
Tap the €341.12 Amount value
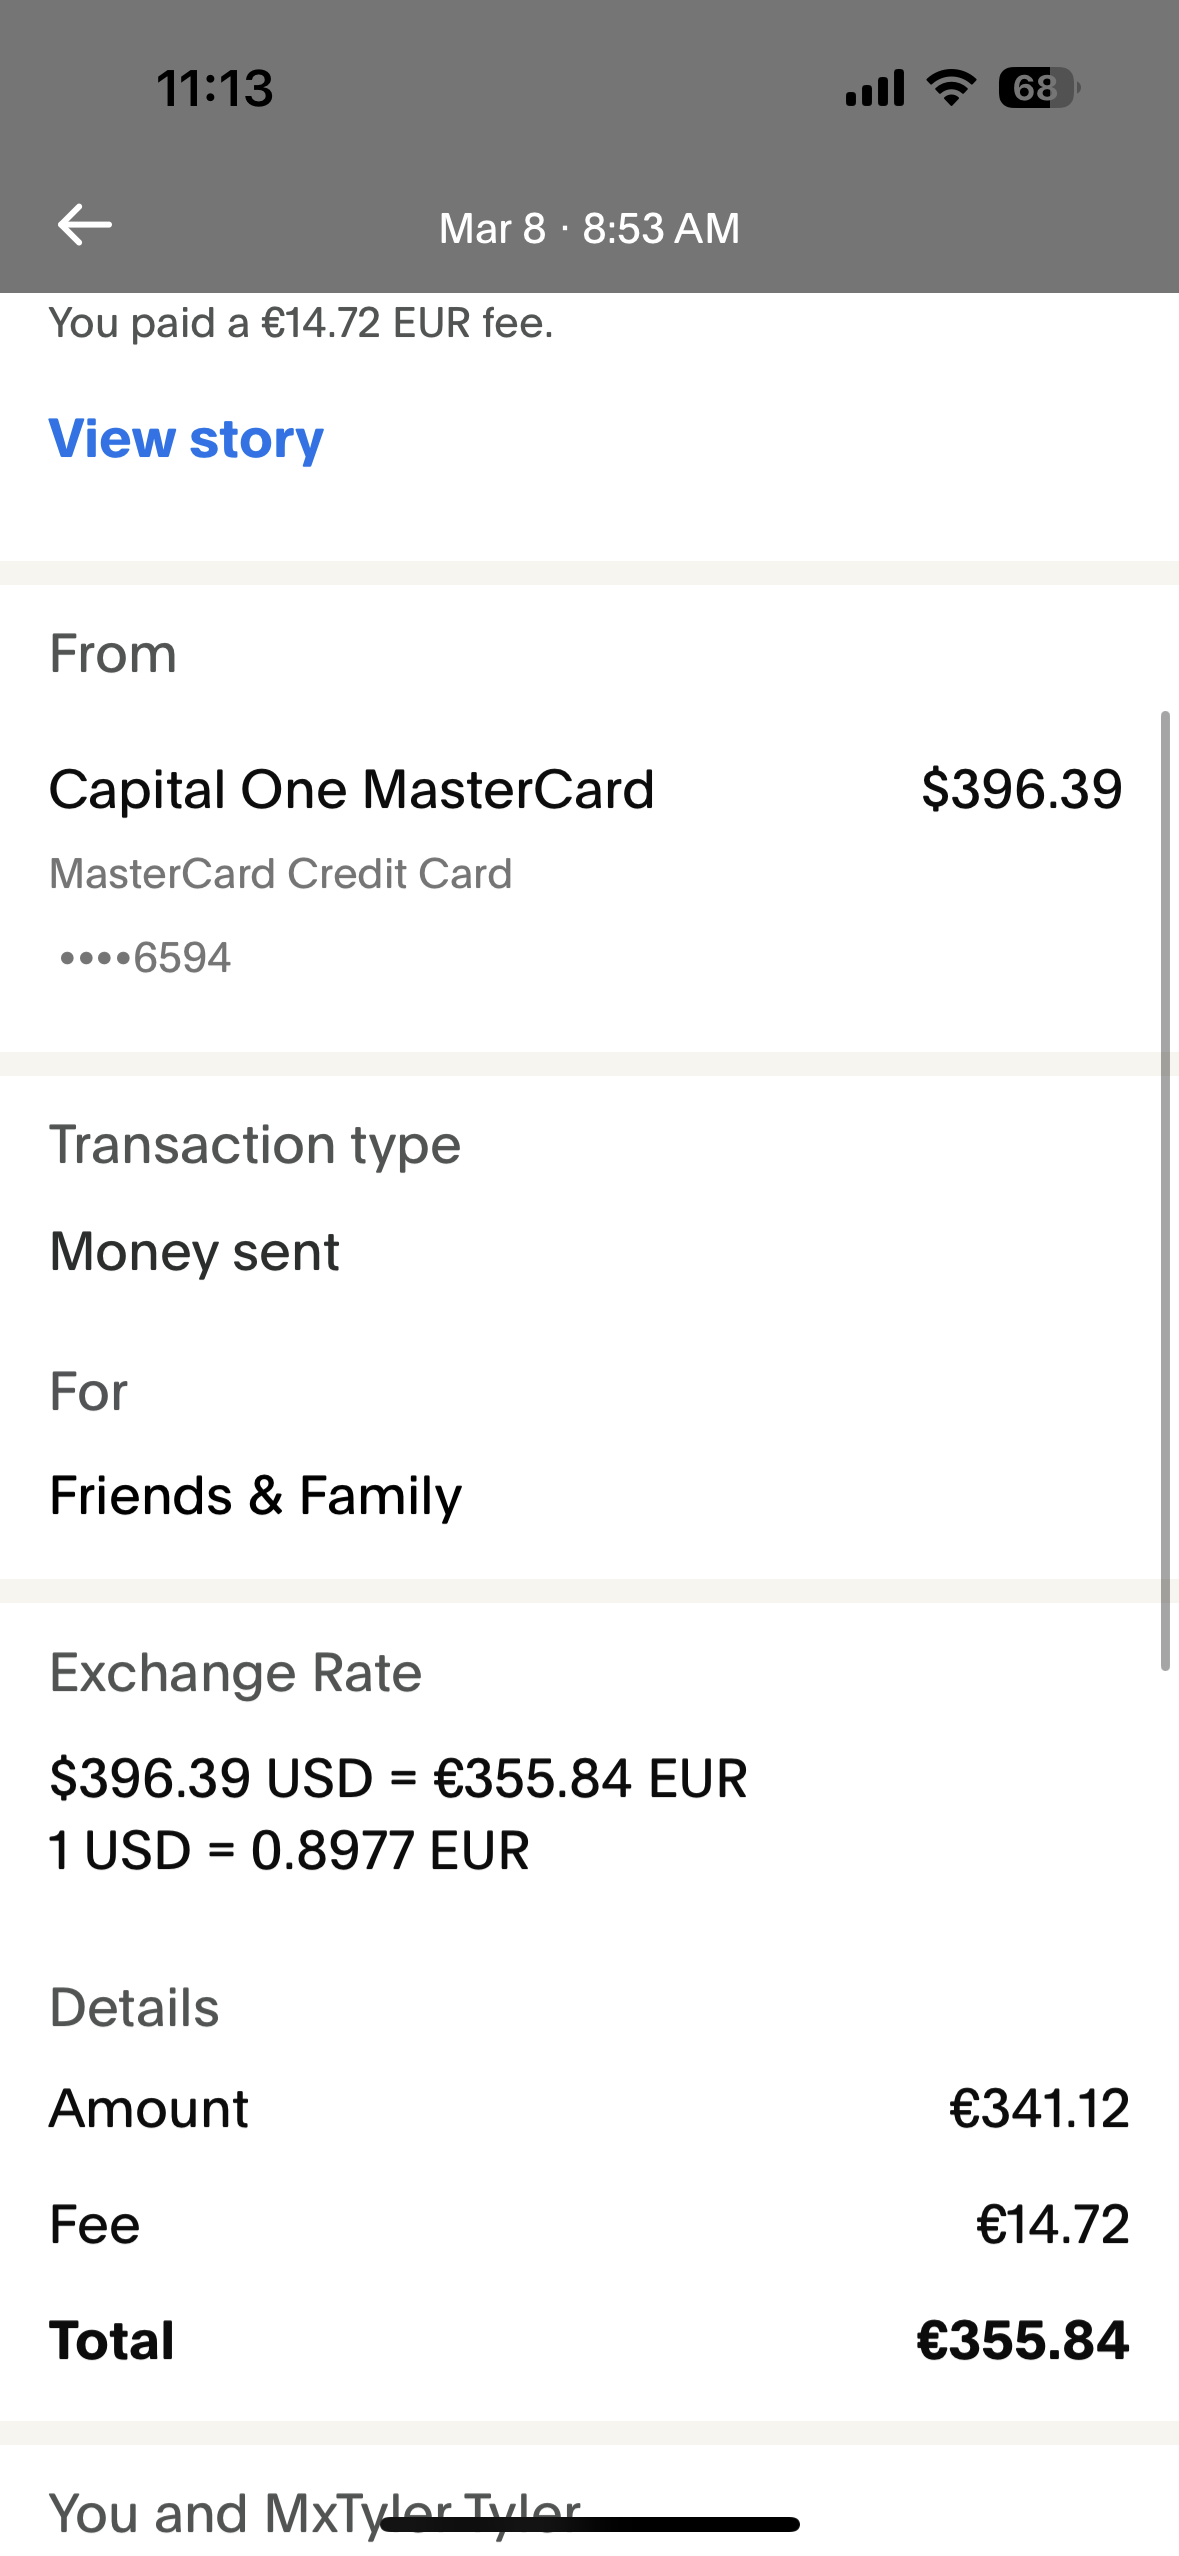pos(1039,2109)
